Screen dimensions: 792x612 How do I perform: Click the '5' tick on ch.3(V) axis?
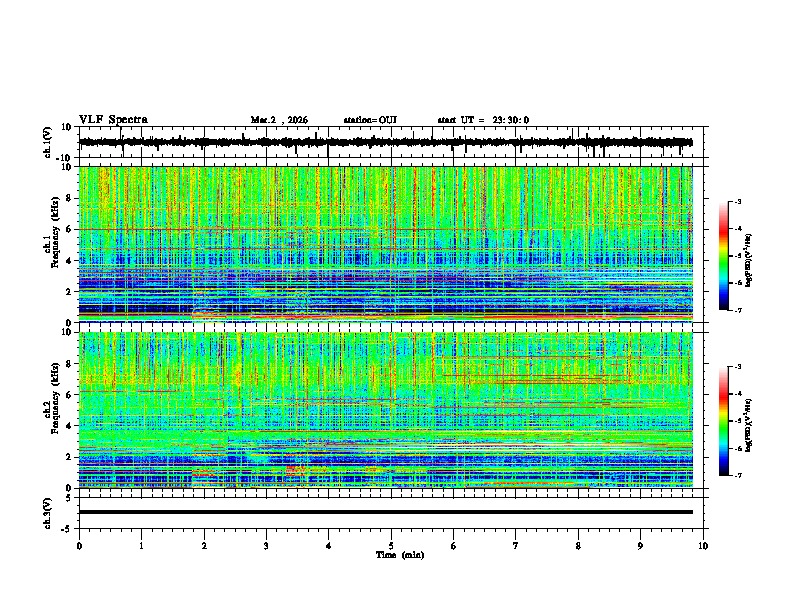(70, 497)
